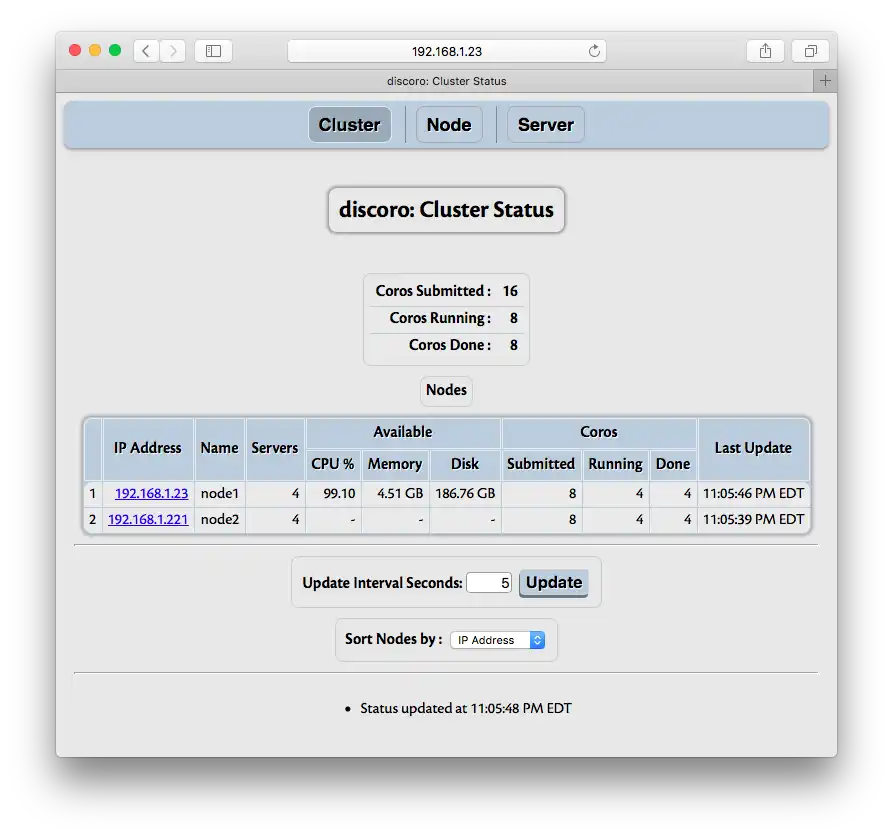The height and width of the screenshot is (837, 893).
Task: Click the Disk column header
Action: [465, 464]
